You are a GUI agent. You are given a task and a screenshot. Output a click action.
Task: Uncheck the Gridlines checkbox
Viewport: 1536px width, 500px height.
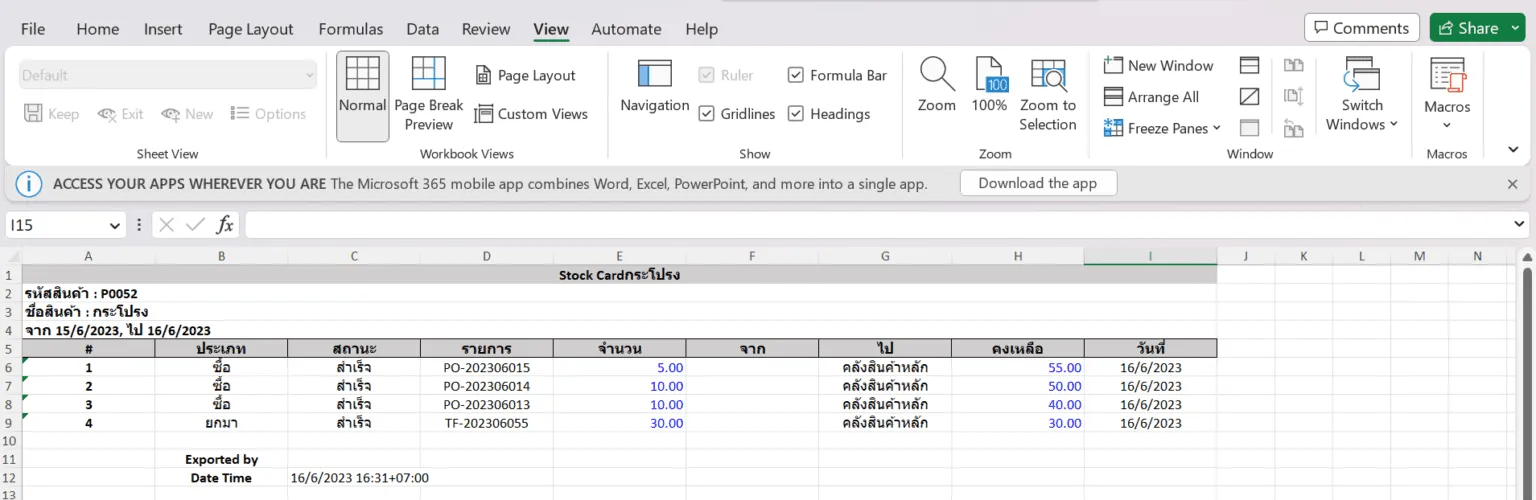(x=707, y=114)
